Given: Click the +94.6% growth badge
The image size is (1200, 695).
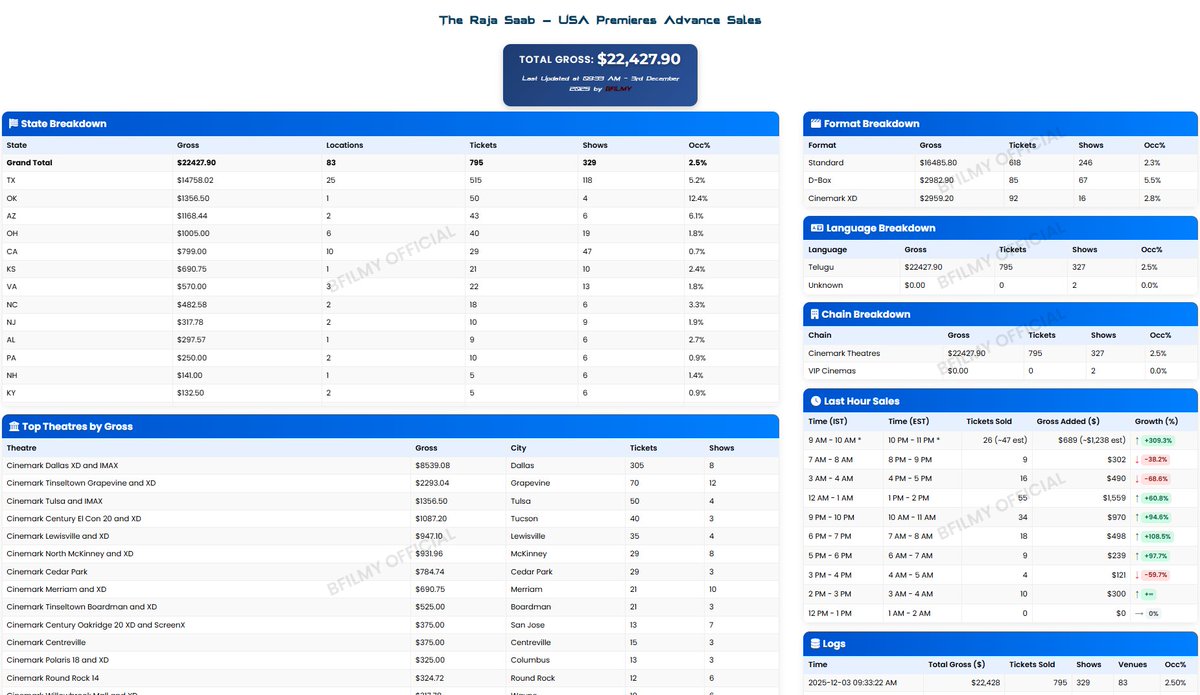Looking at the screenshot, I should [1159, 517].
